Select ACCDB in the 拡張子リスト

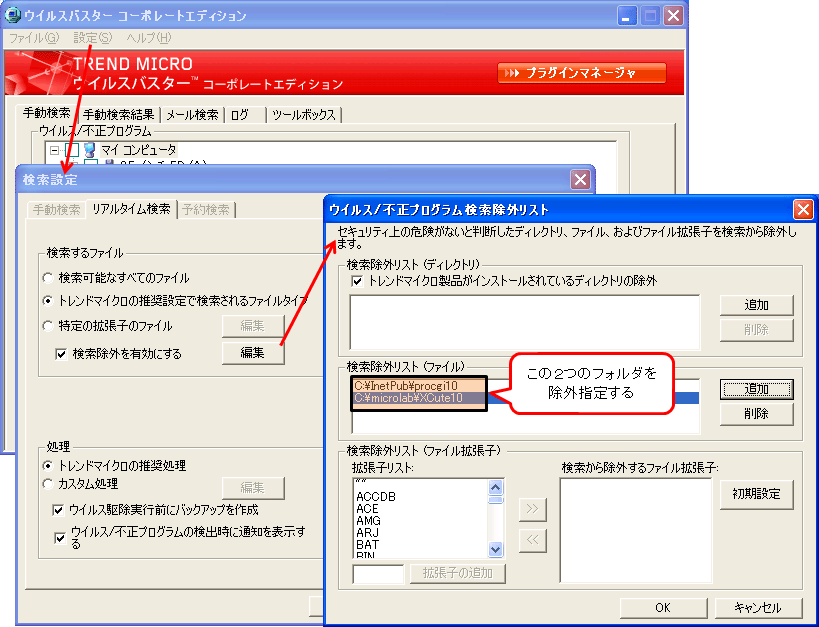(376, 497)
